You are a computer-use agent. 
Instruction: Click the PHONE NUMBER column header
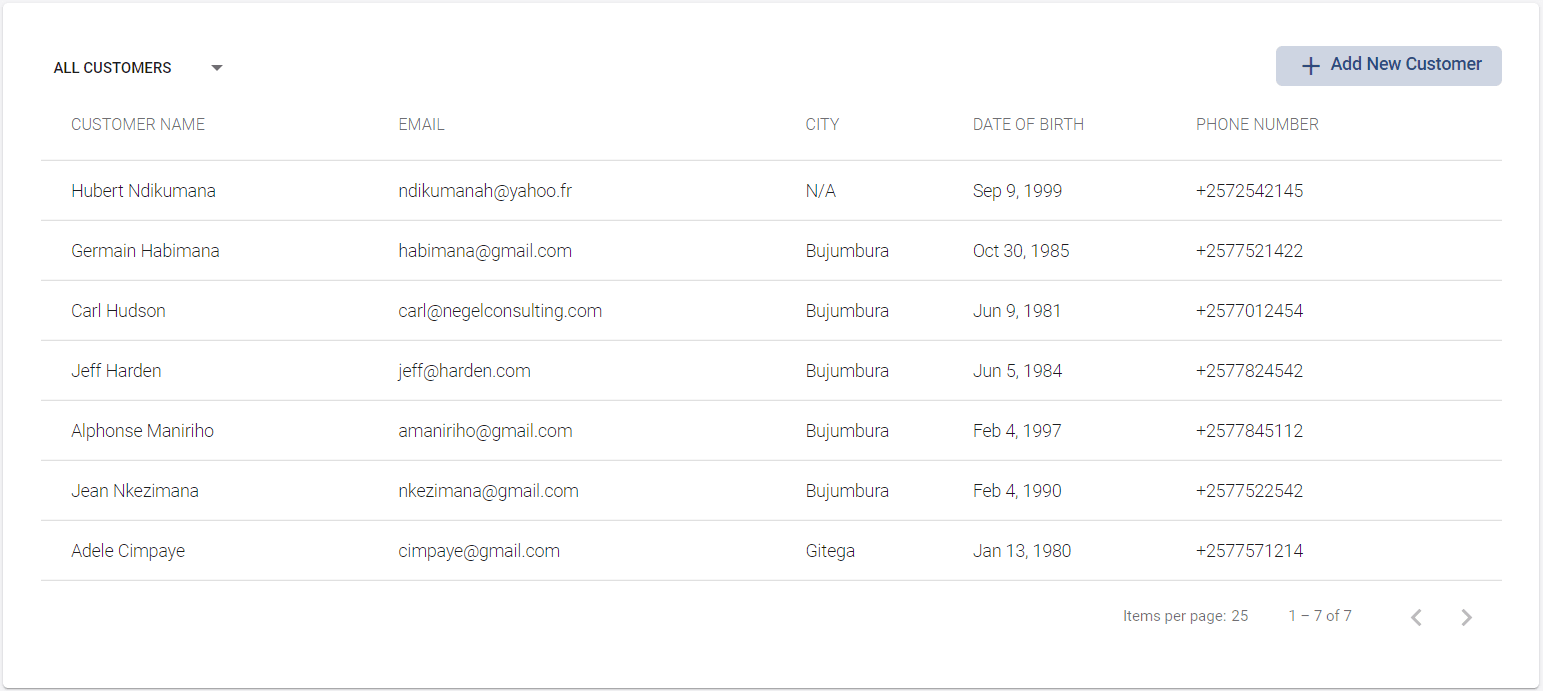[1257, 125]
